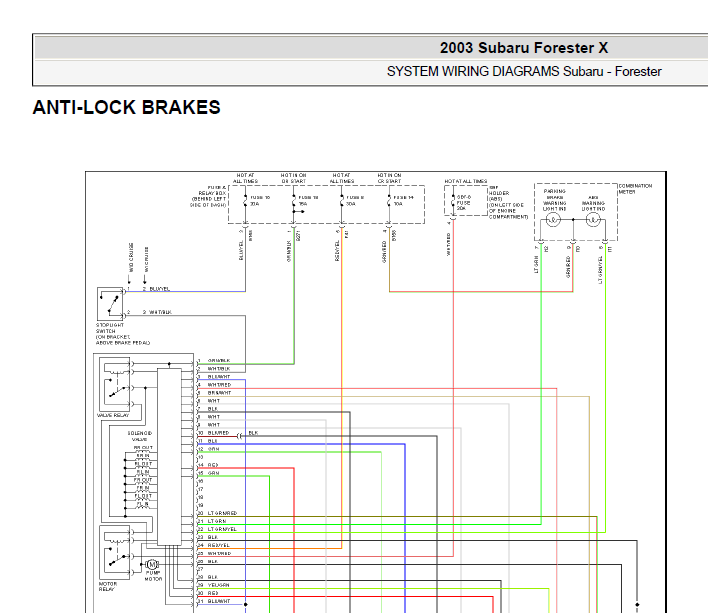Click the motor relay symbol

coord(115,552)
